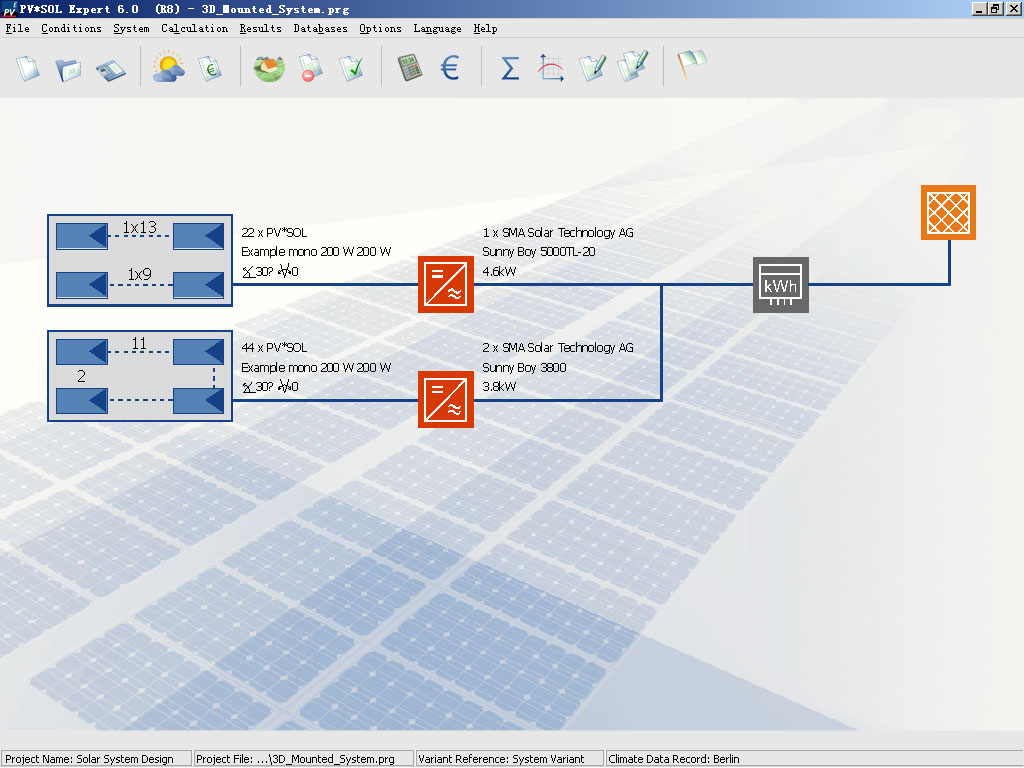Open economic efficiency euro symbol icon
Image resolution: width=1024 pixels, height=768 pixels.
(x=450, y=68)
